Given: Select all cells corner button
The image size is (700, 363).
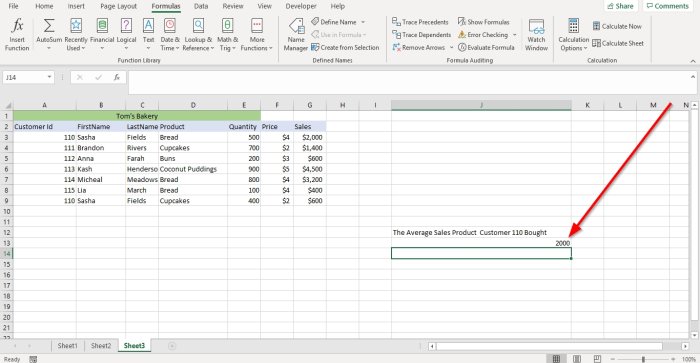Looking at the screenshot, I should [x=7, y=105].
